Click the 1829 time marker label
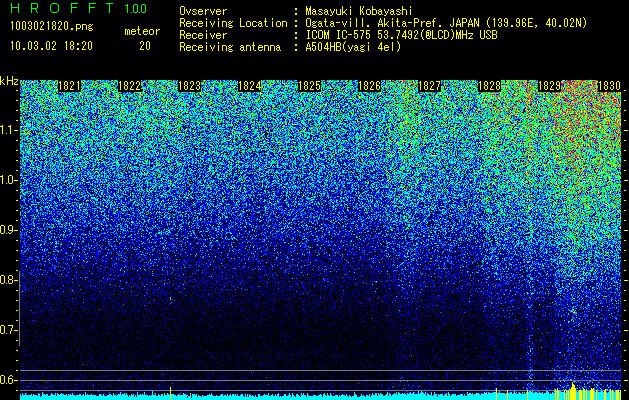The height and width of the screenshot is (400, 629). pos(550,86)
